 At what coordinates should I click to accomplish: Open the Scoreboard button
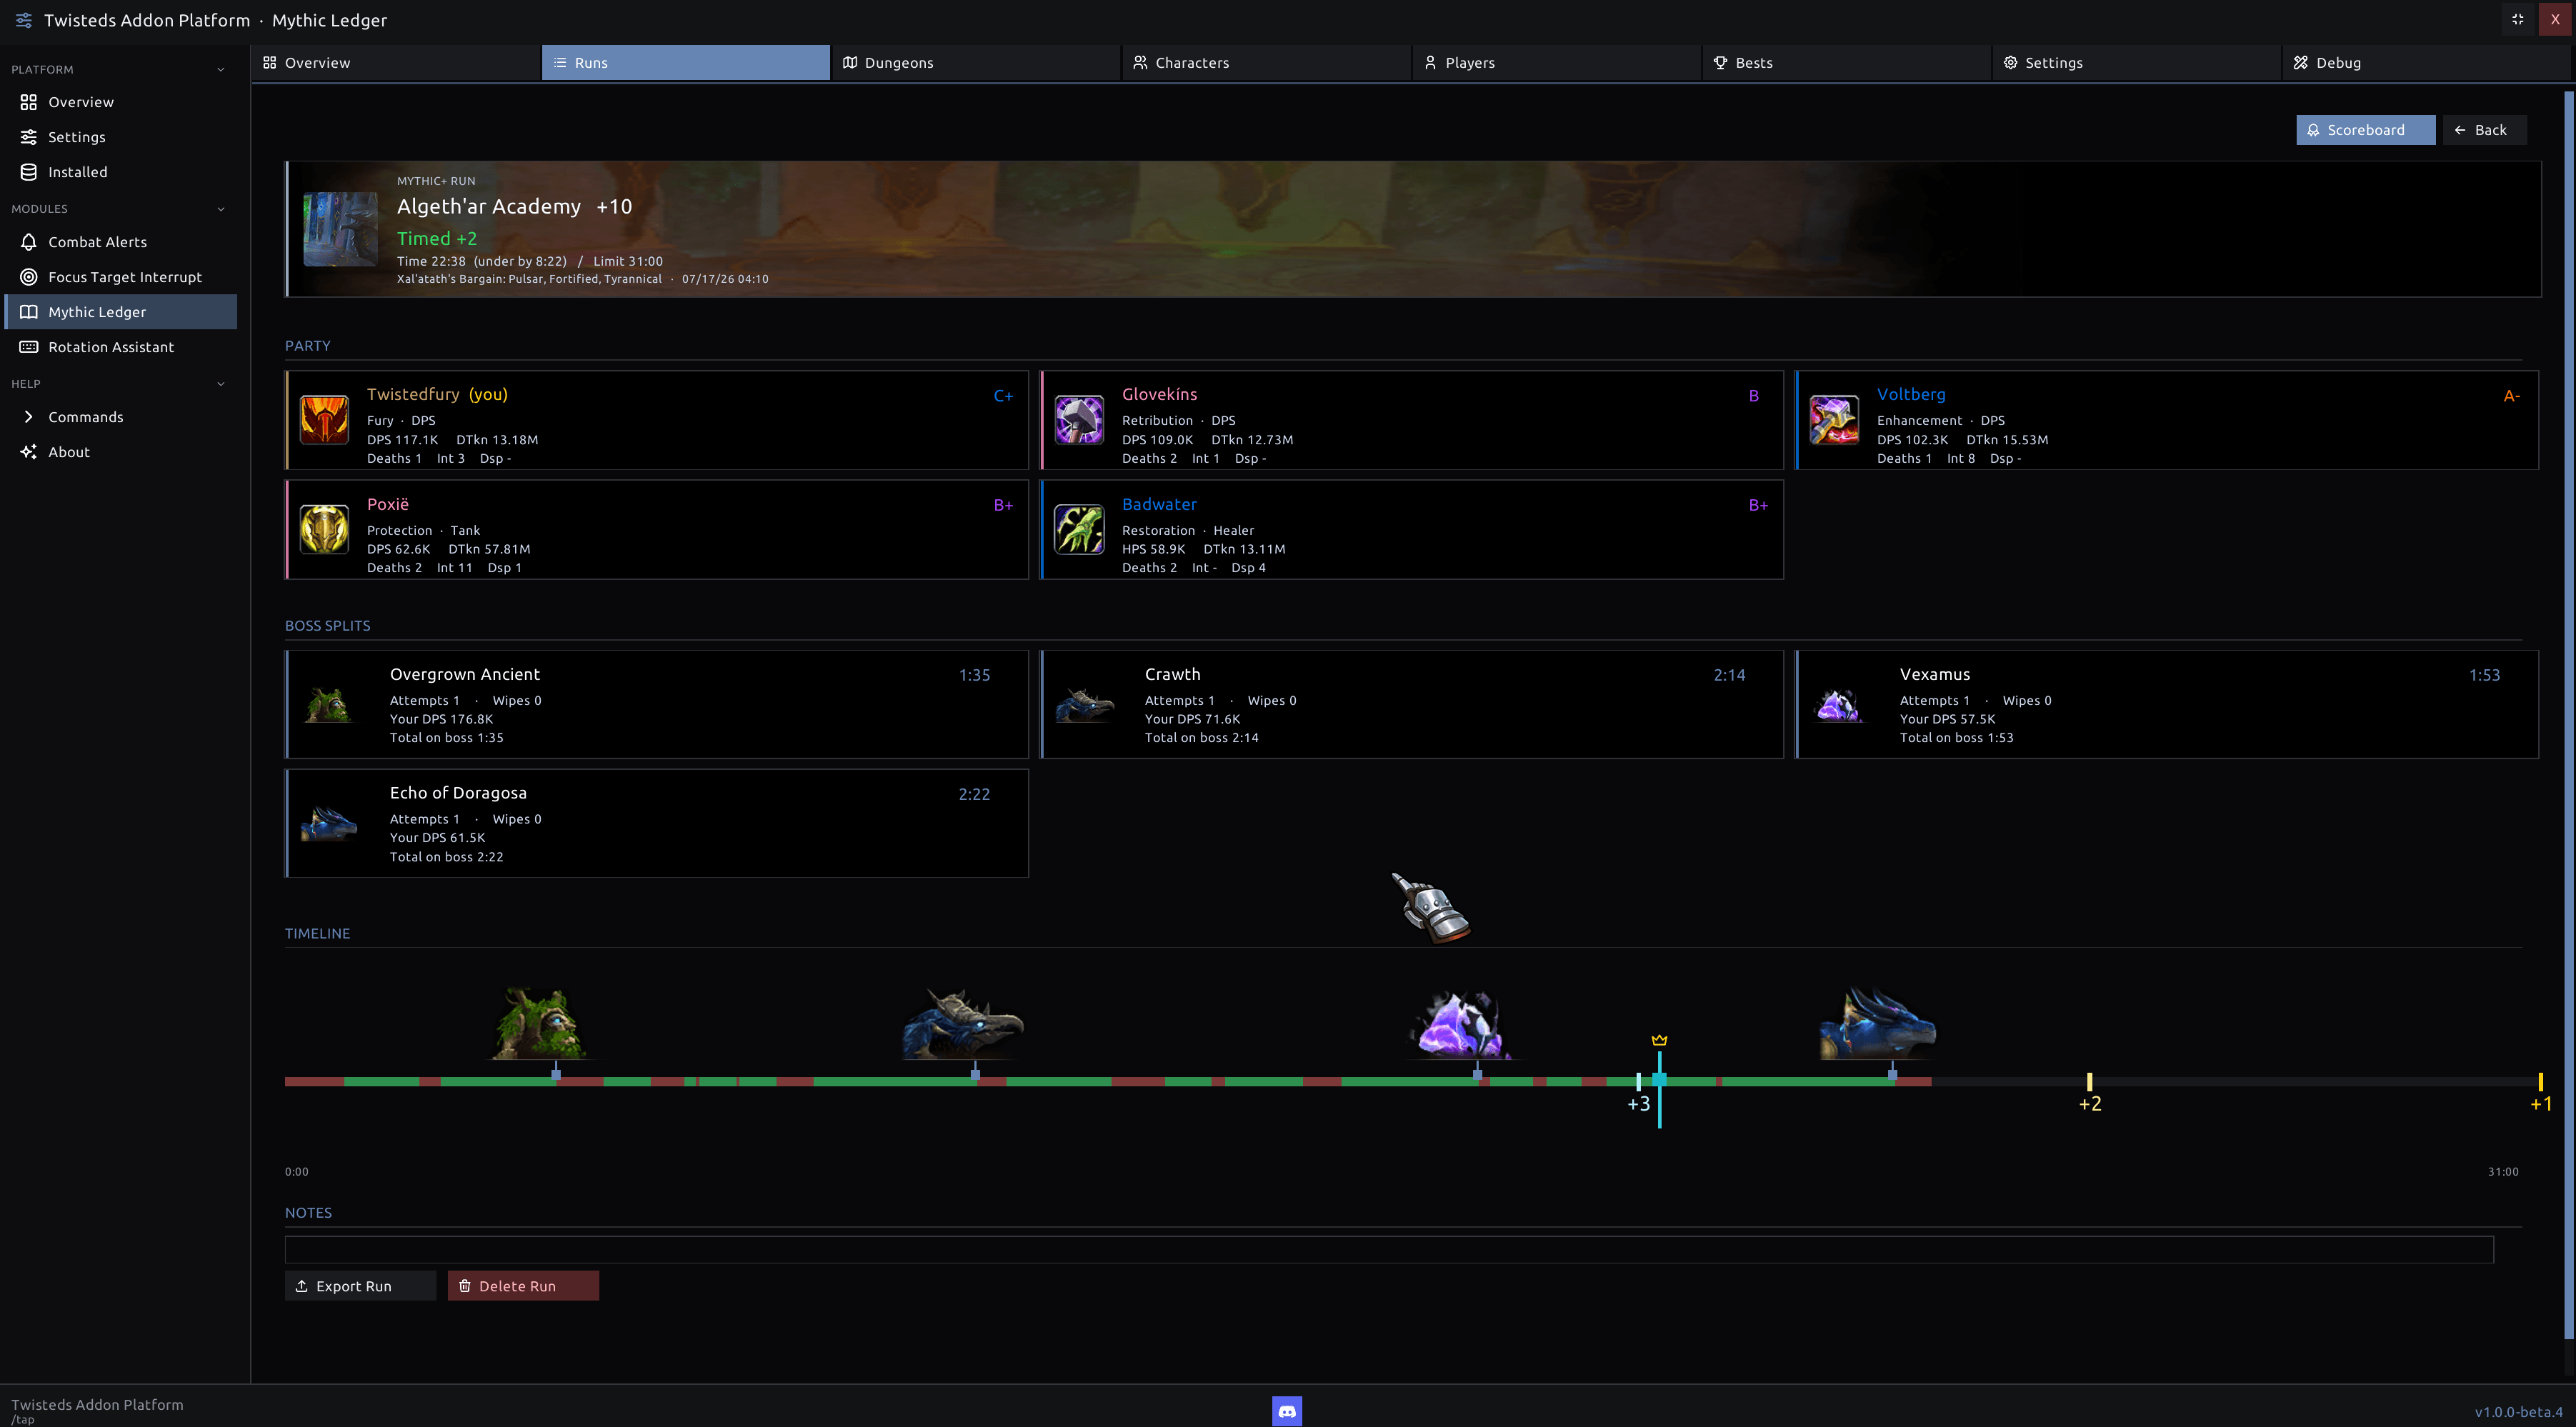[2365, 130]
